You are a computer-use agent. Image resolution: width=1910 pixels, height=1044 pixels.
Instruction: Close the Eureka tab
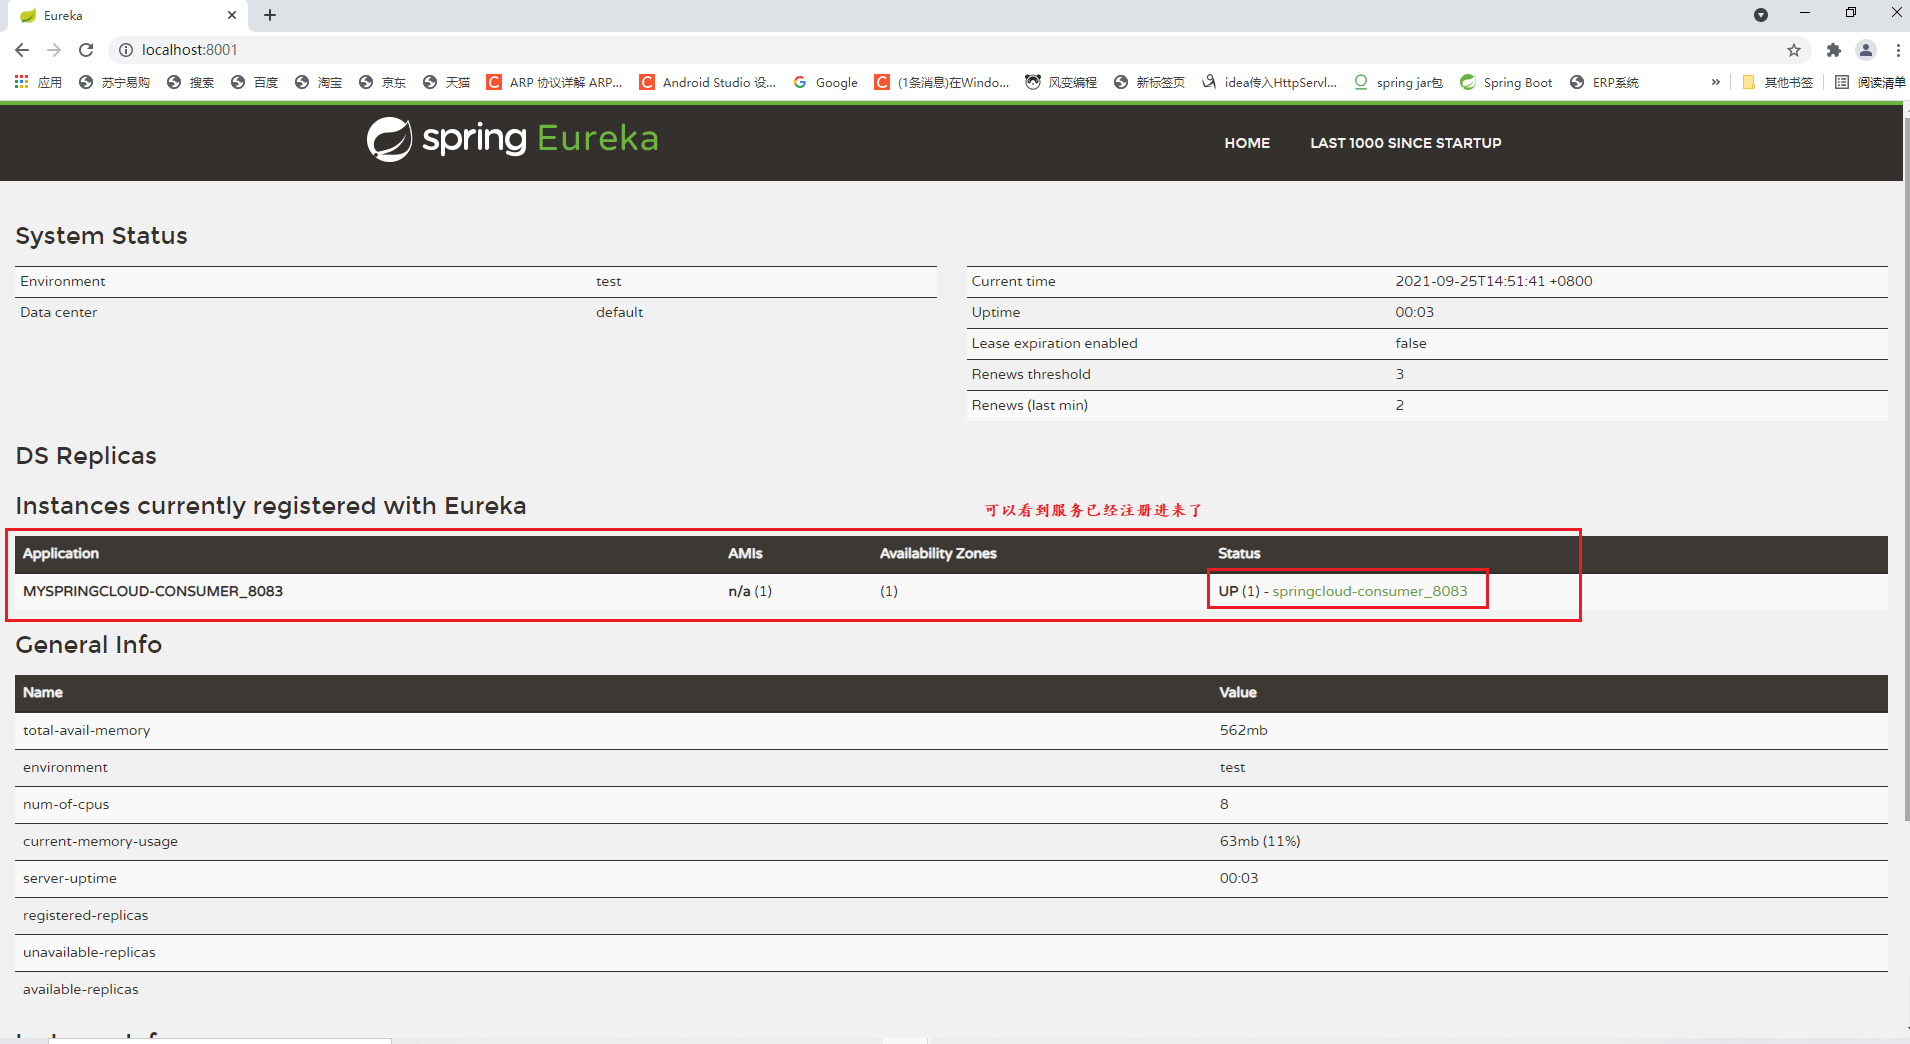tap(232, 16)
